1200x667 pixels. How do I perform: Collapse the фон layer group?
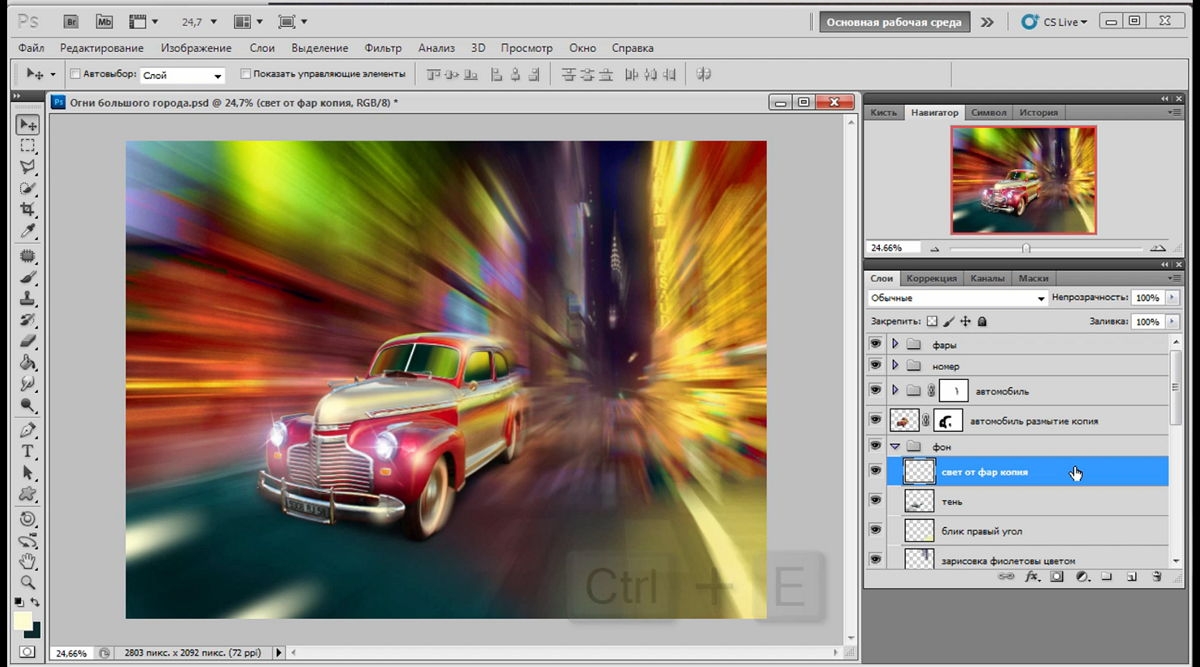pyautogui.click(x=895, y=447)
